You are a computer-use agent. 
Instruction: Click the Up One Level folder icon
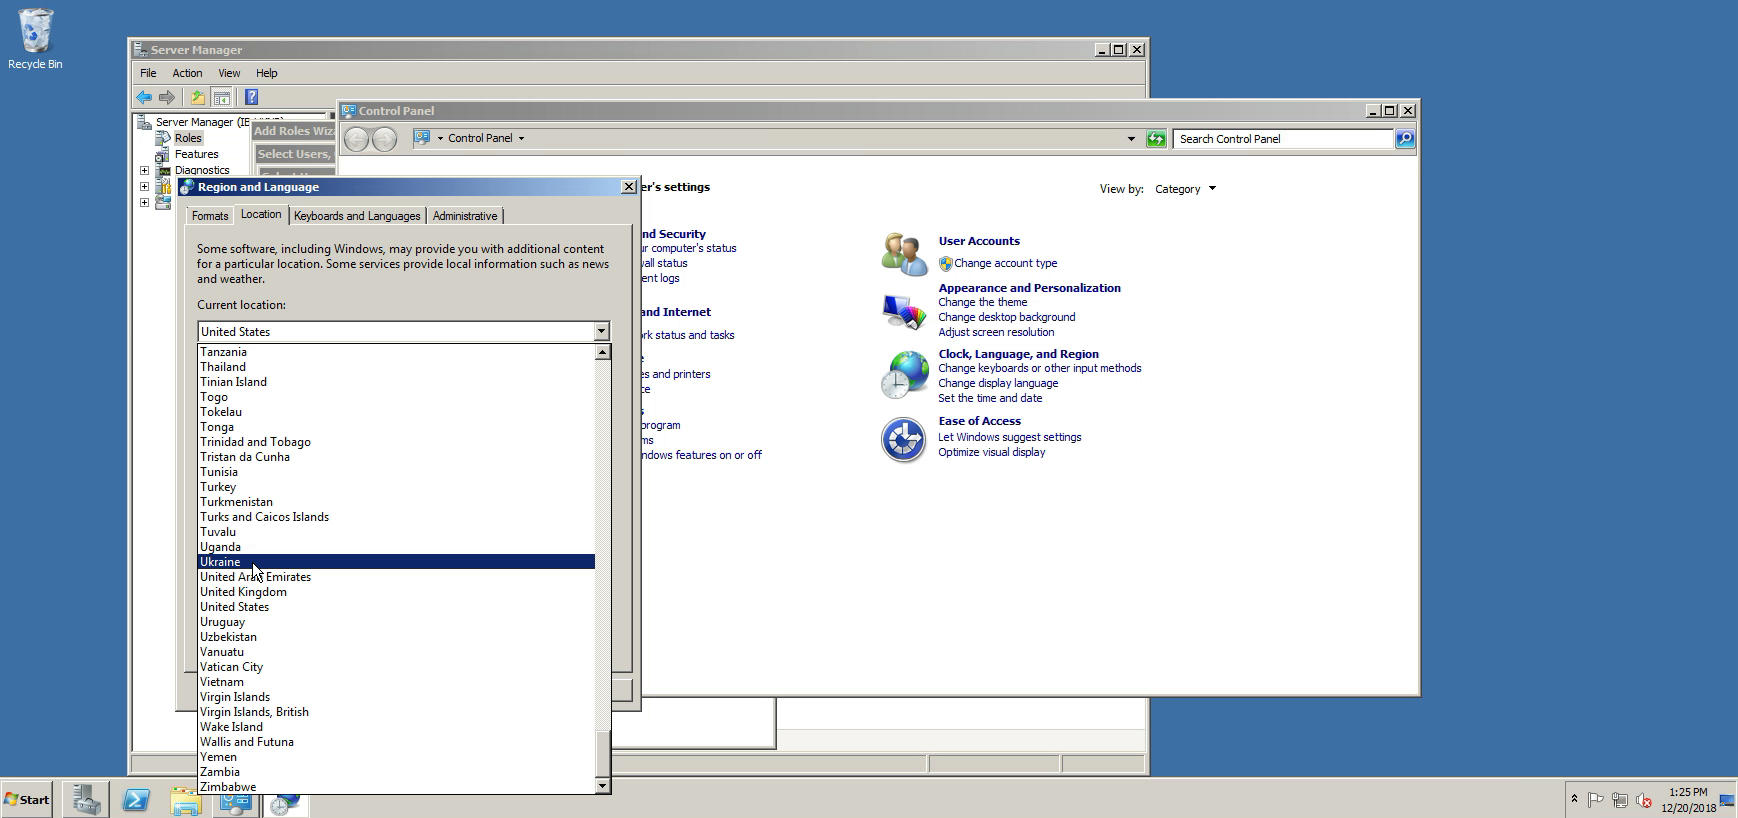click(197, 97)
